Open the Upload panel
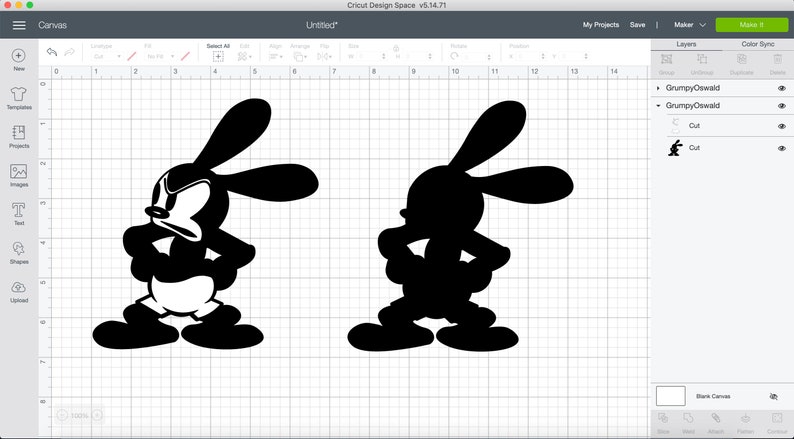The width and height of the screenshot is (794, 439). tap(19, 292)
